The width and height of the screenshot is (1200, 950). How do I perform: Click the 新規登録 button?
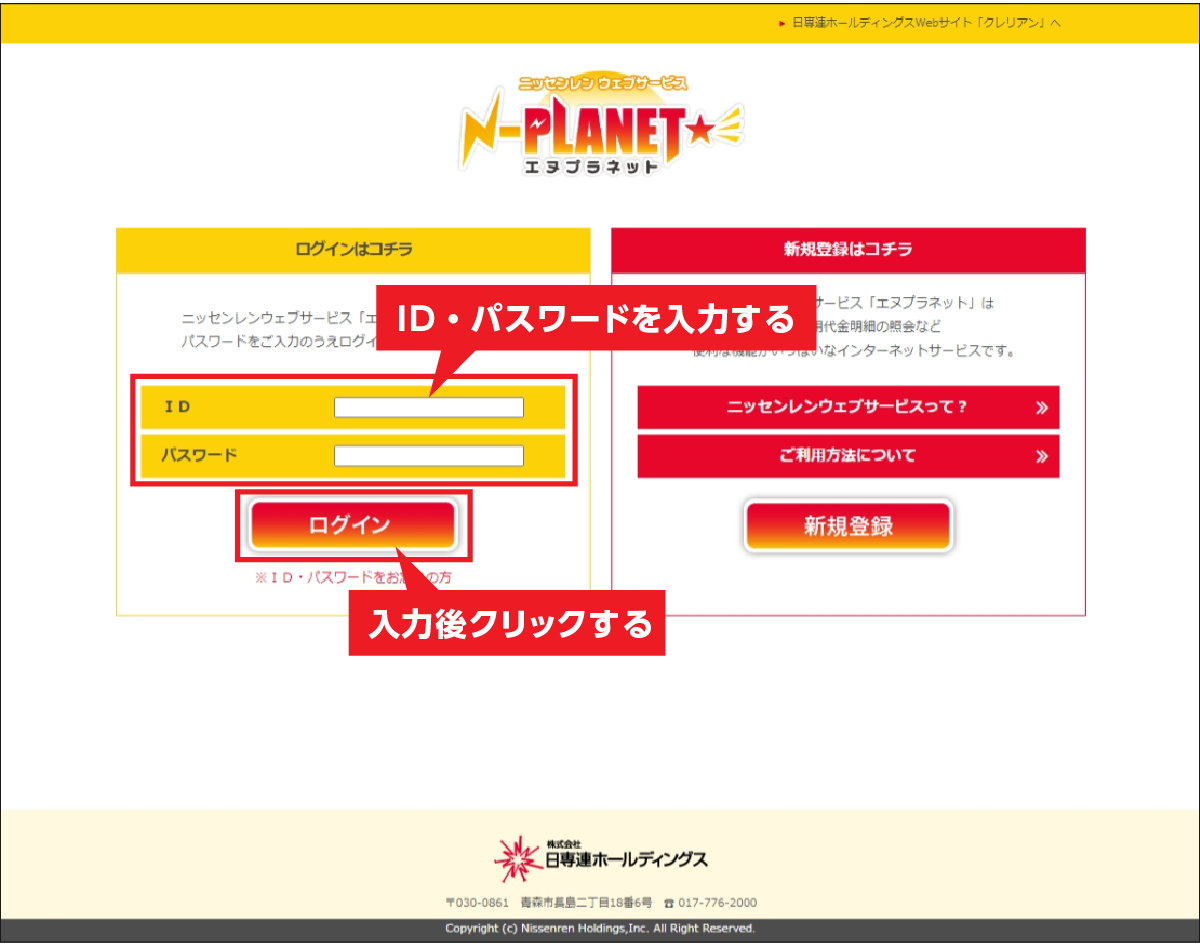tap(848, 526)
